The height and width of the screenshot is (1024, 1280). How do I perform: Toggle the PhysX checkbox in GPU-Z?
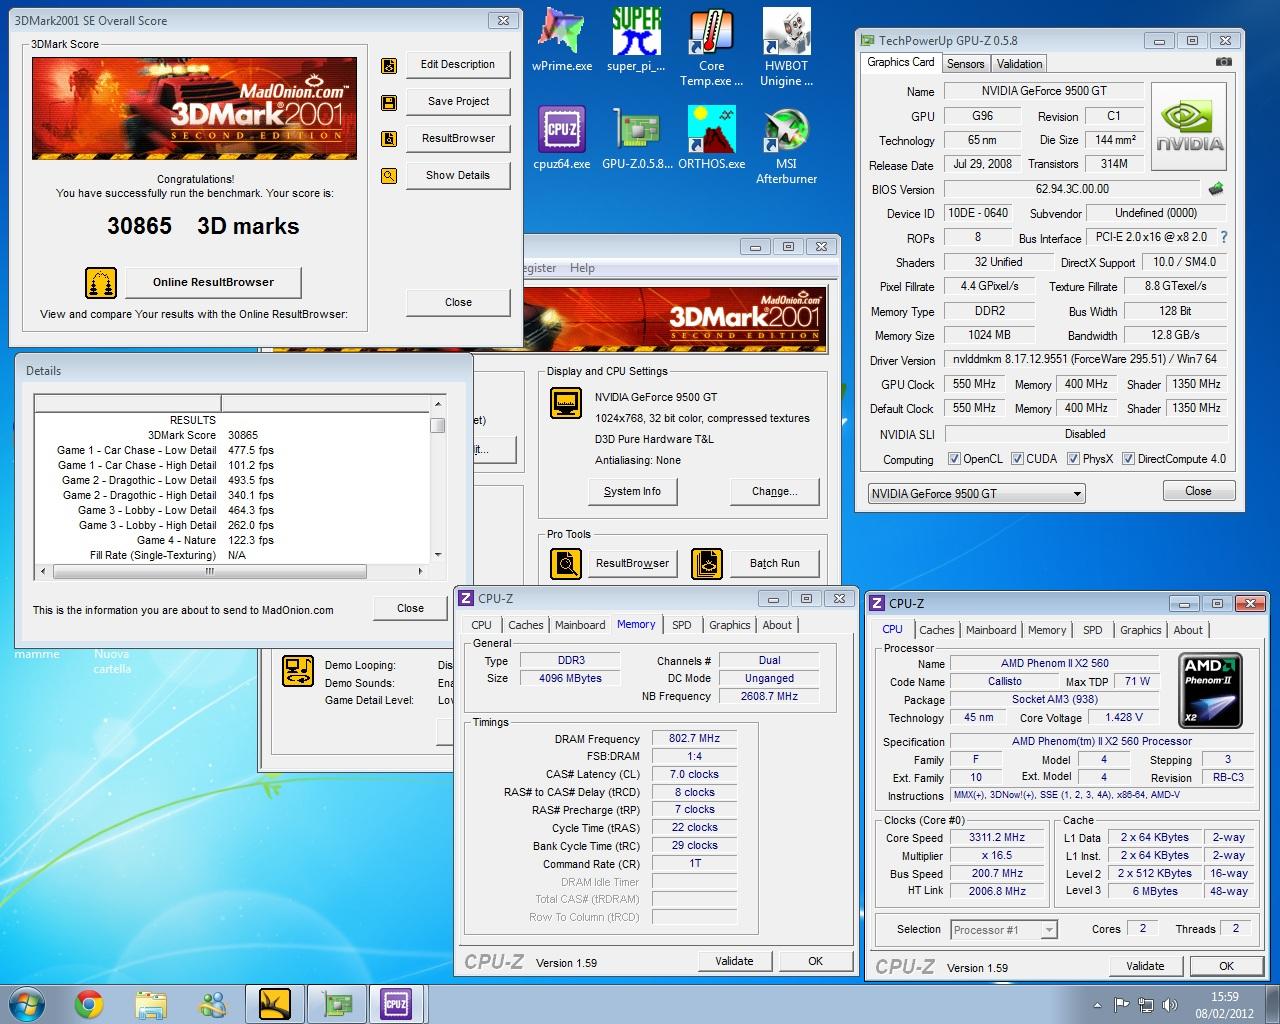[1073, 459]
